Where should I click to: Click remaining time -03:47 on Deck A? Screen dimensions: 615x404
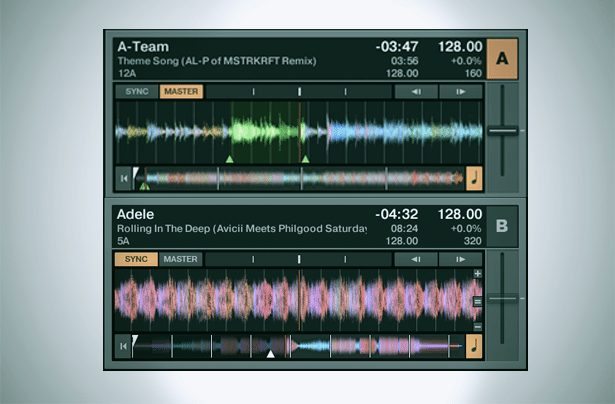(x=397, y=47)
